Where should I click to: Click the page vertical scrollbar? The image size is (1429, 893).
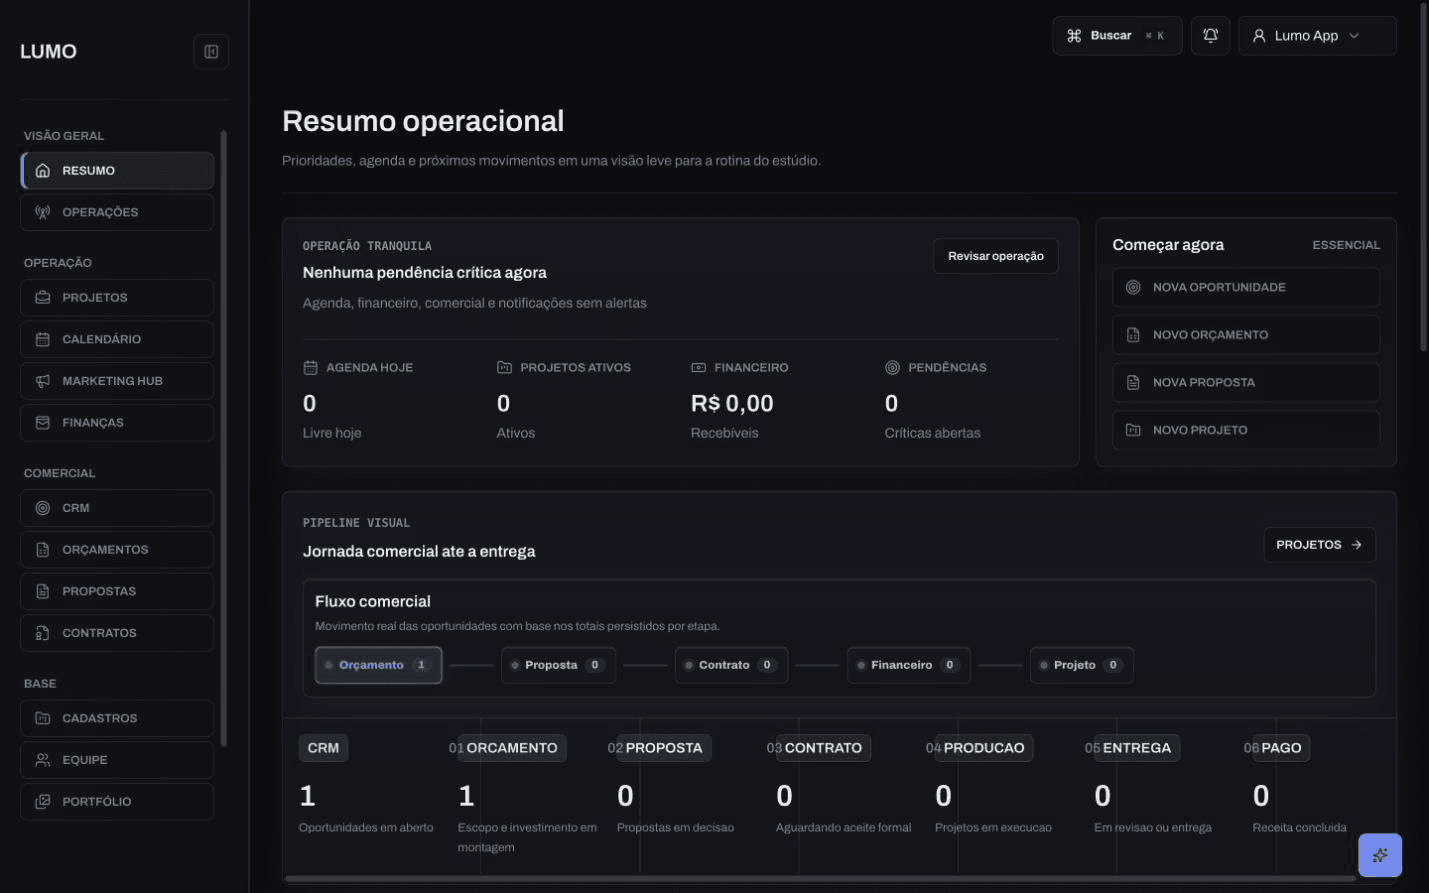pyautogui.click(x=1424, y=176)
